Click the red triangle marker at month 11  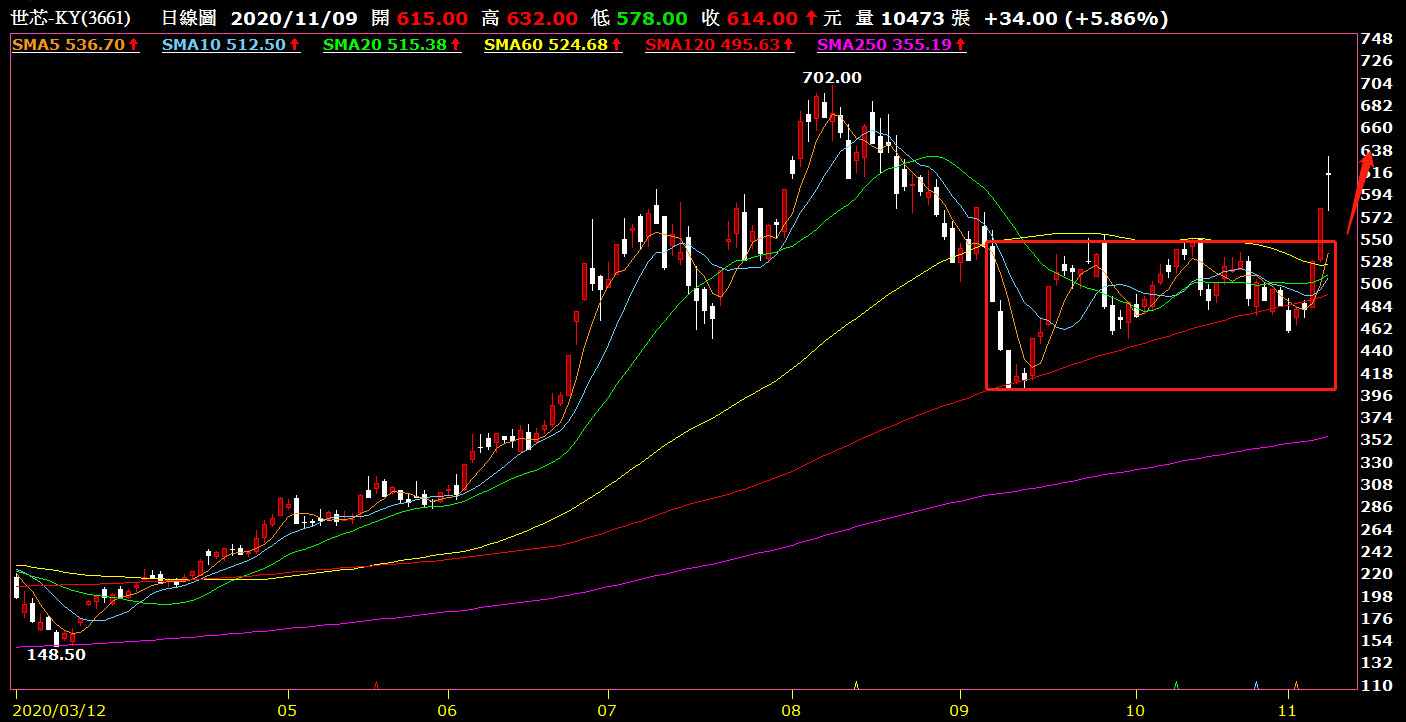click(x=1295, y=686)
